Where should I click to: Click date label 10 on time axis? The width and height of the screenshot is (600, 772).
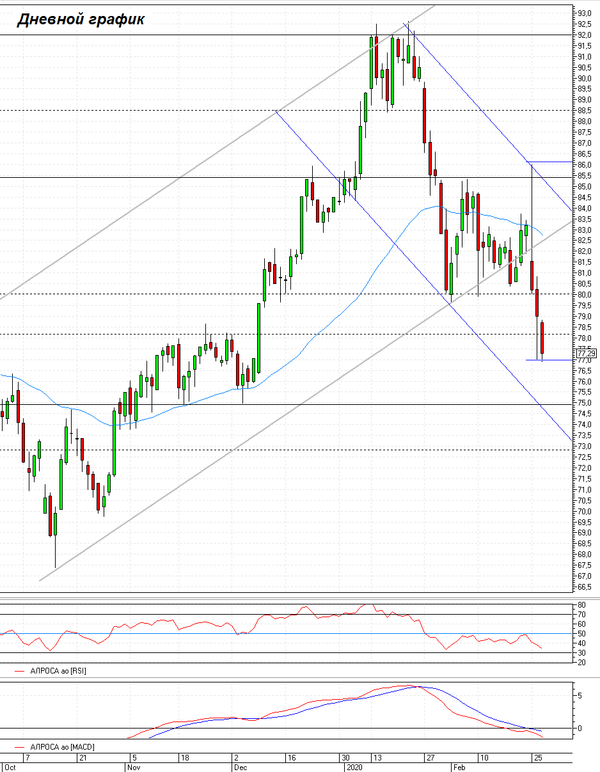pos(484,758)
